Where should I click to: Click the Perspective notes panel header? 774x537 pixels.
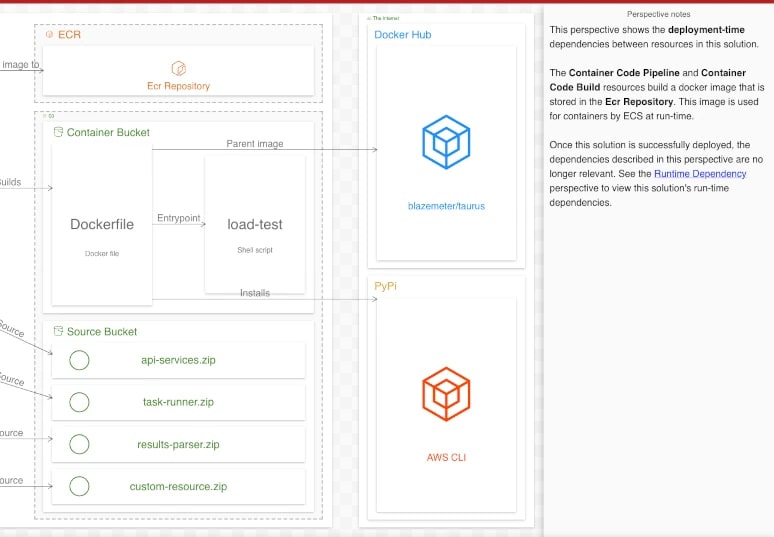658,14
